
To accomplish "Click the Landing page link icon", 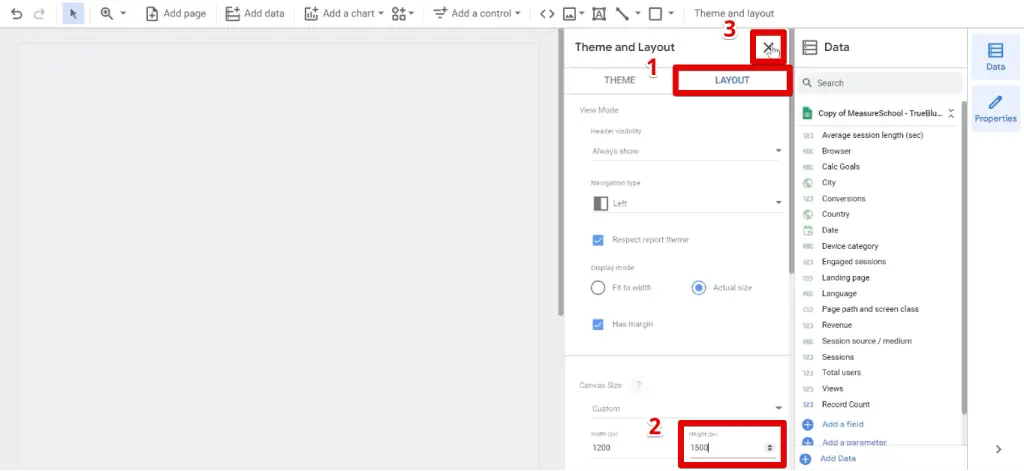I will [808, 278].
